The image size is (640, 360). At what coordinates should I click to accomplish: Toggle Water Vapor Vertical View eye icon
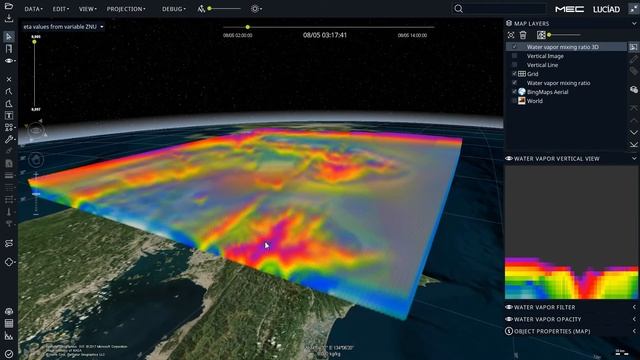[x=509, y=158]
